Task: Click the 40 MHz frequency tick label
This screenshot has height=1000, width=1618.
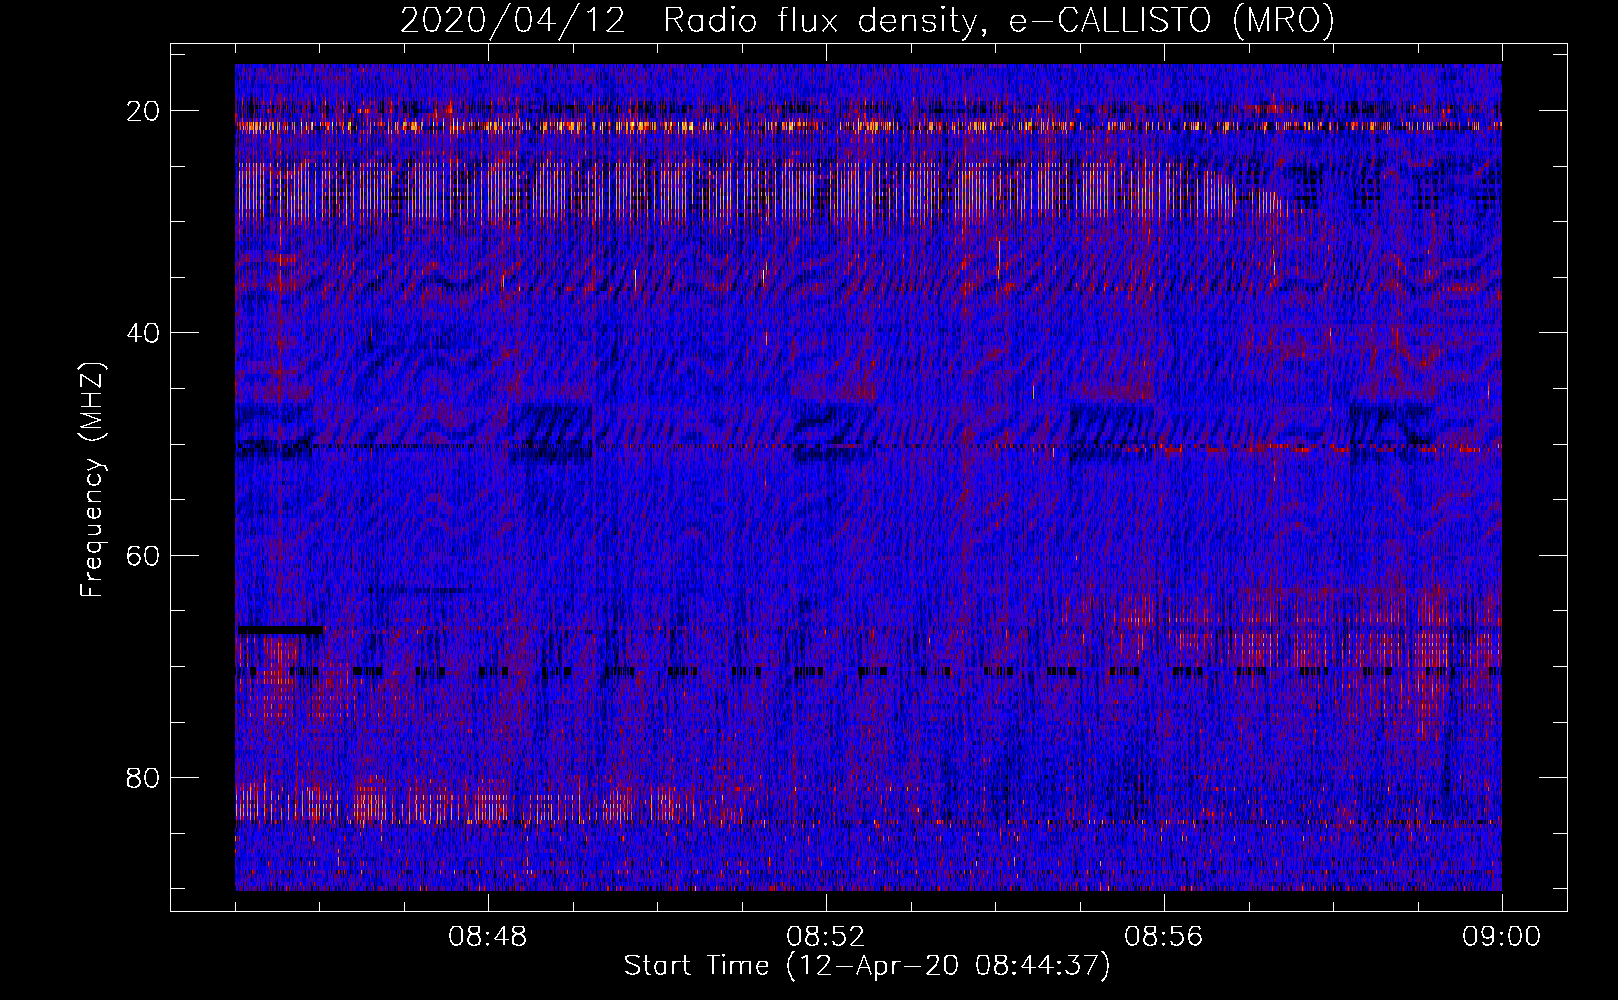Action: (x=144, y=332)
